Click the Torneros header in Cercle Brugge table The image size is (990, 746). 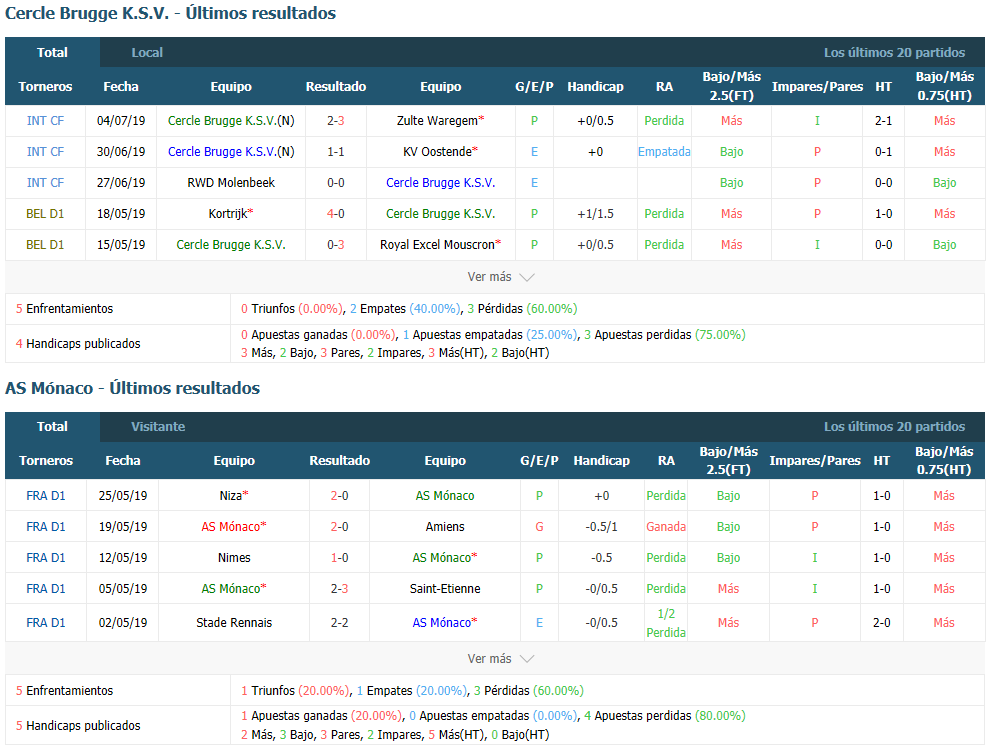[x=45, y=86]
